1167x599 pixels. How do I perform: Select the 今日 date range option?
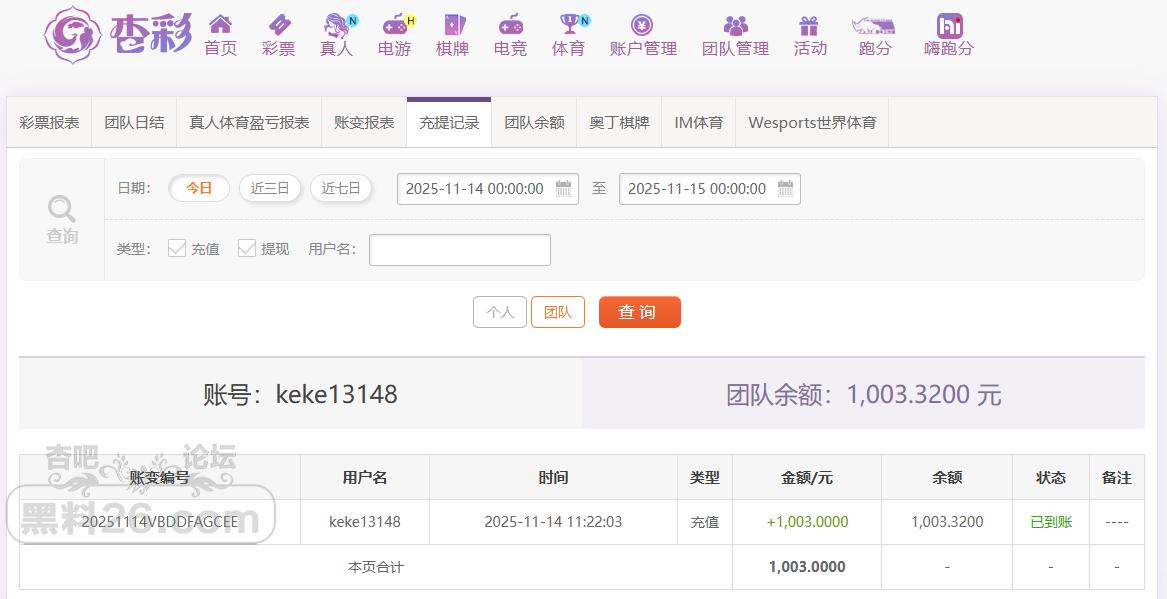click(x=199, y=188)
